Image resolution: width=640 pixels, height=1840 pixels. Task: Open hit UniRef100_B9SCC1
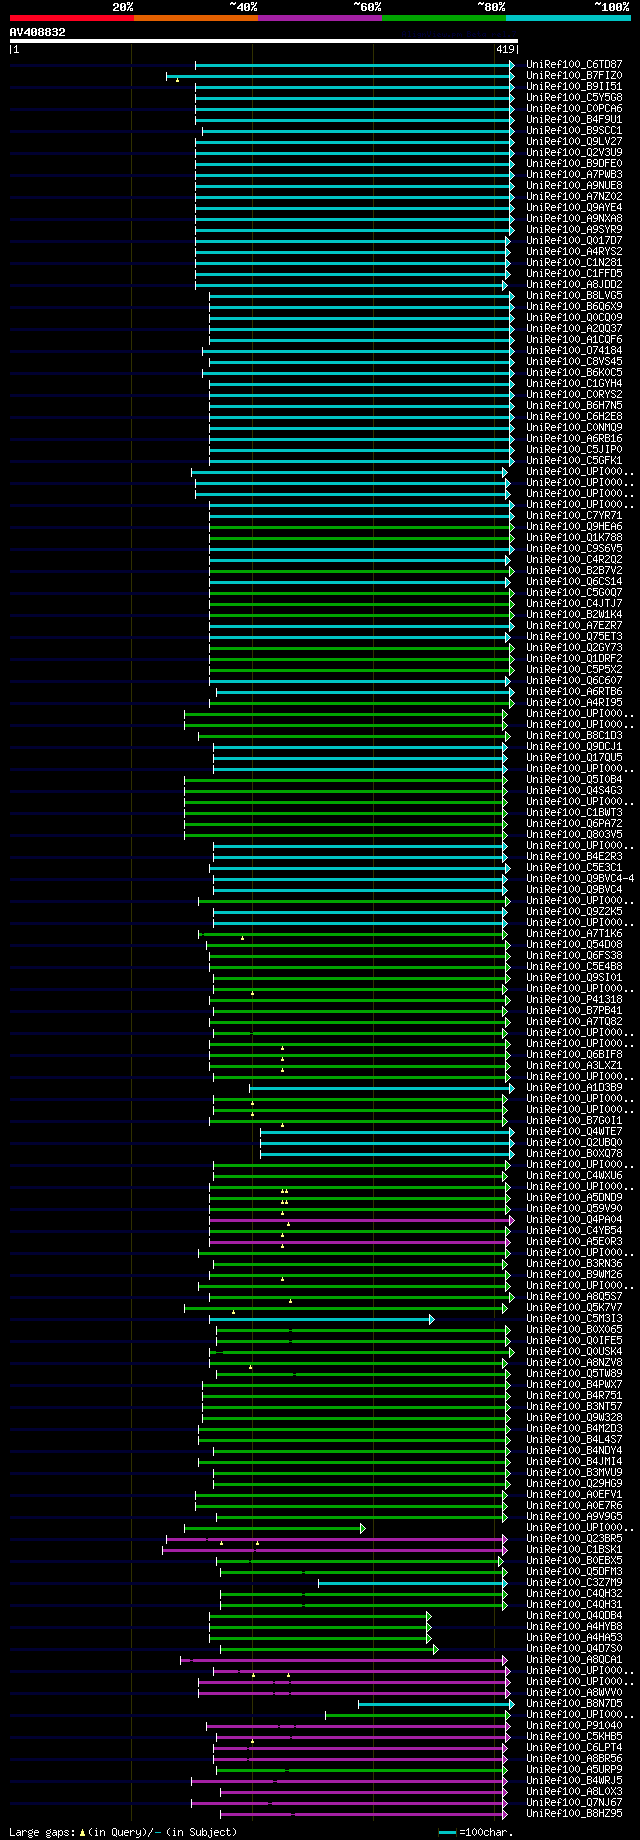pyautogui.click(x=574, y=131)
